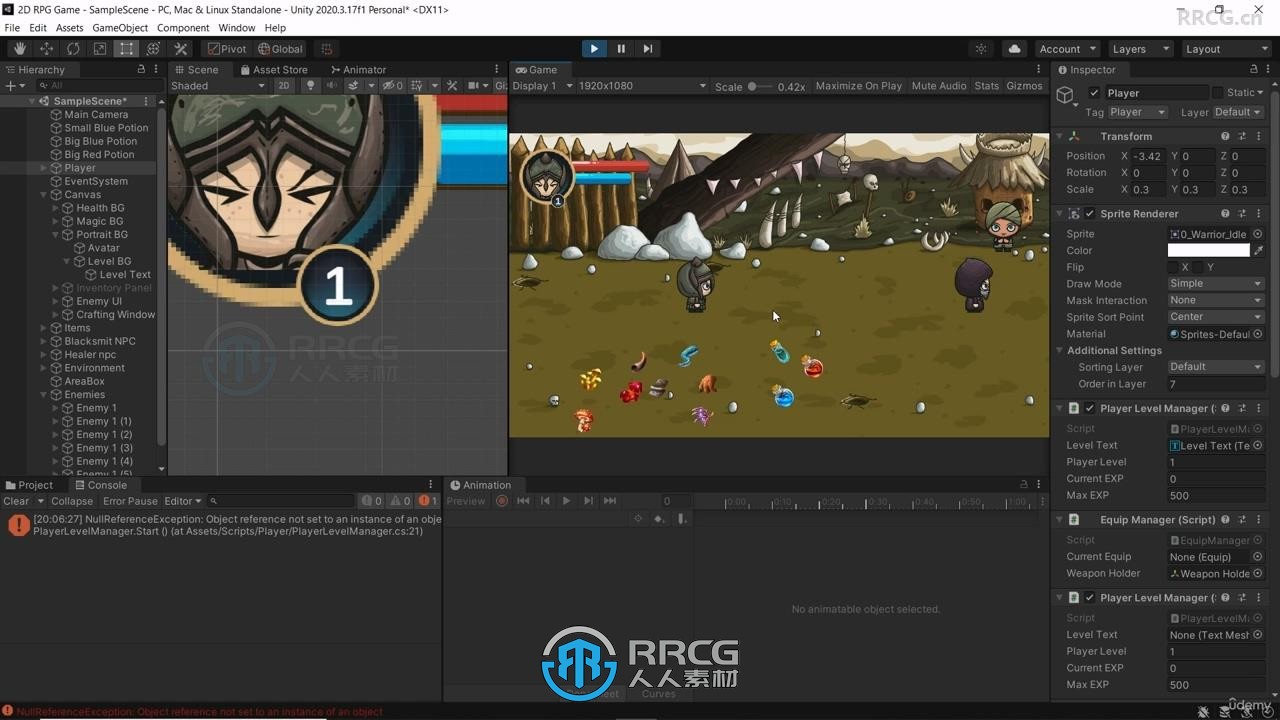The width and height of the screenshot is (1280, 720).
Task: Toggle the grid snapping icon
Action: 327,48
